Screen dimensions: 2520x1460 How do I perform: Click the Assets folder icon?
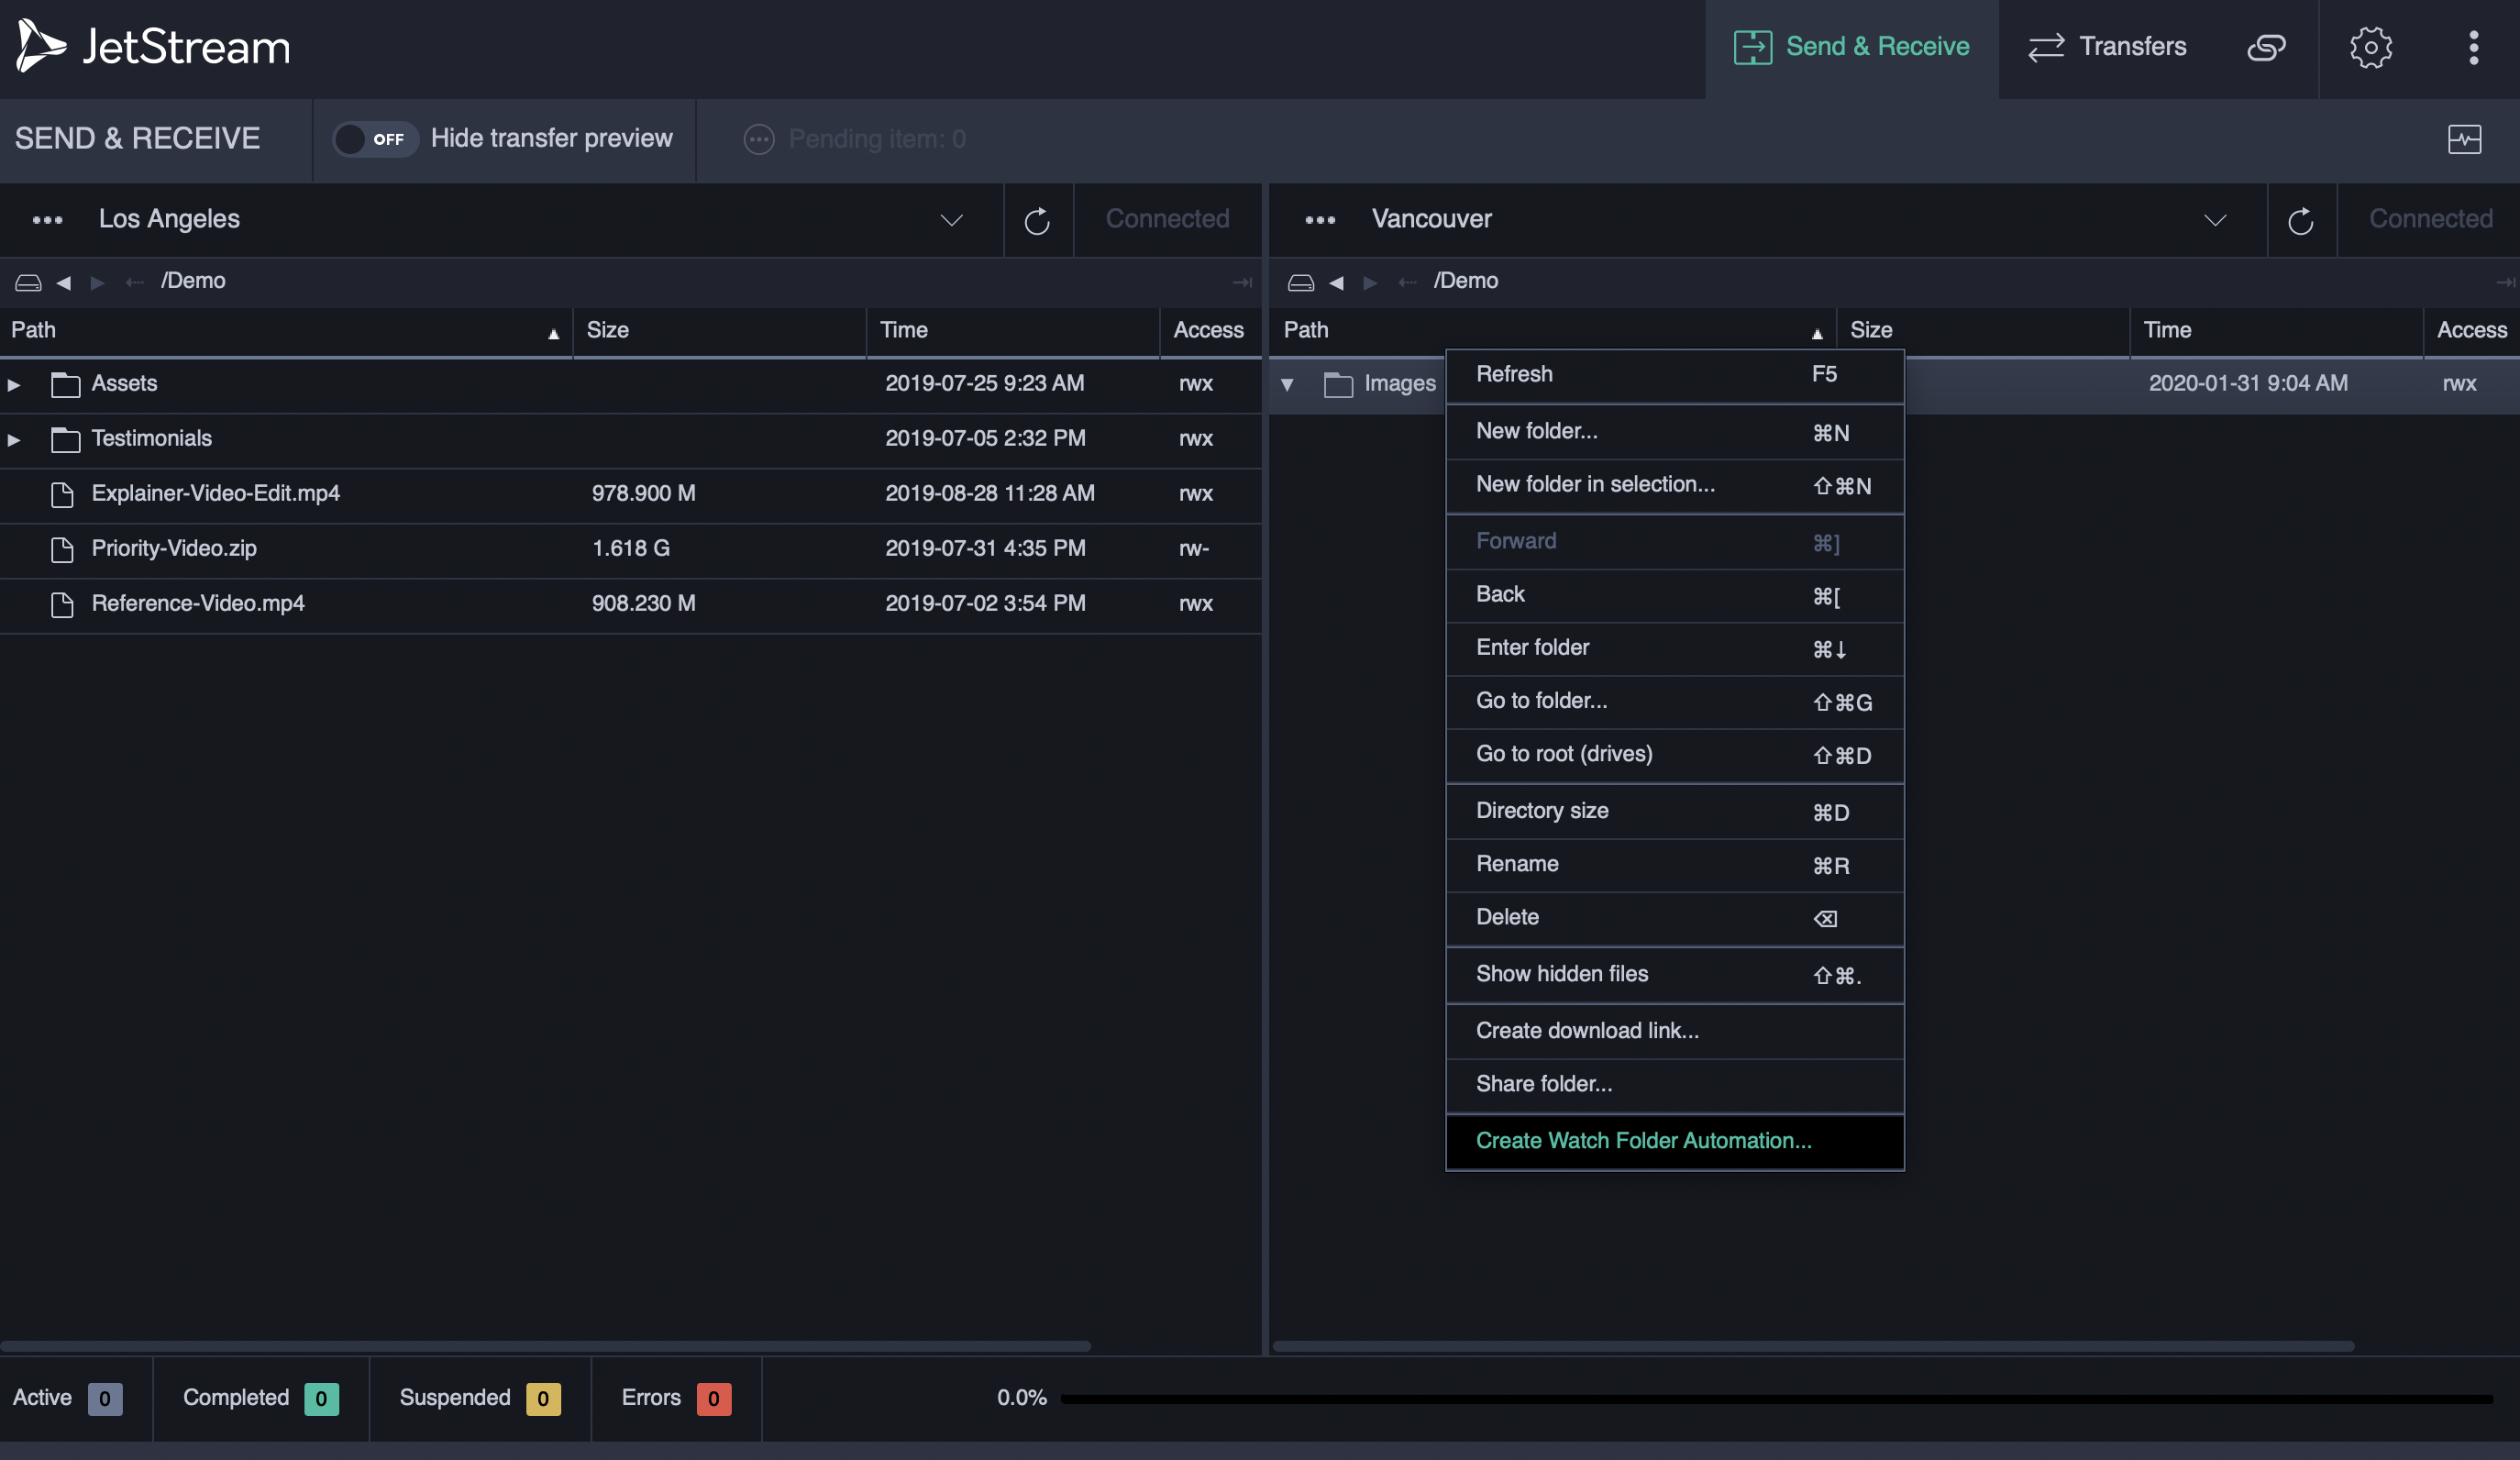click(x=66, y=384)
